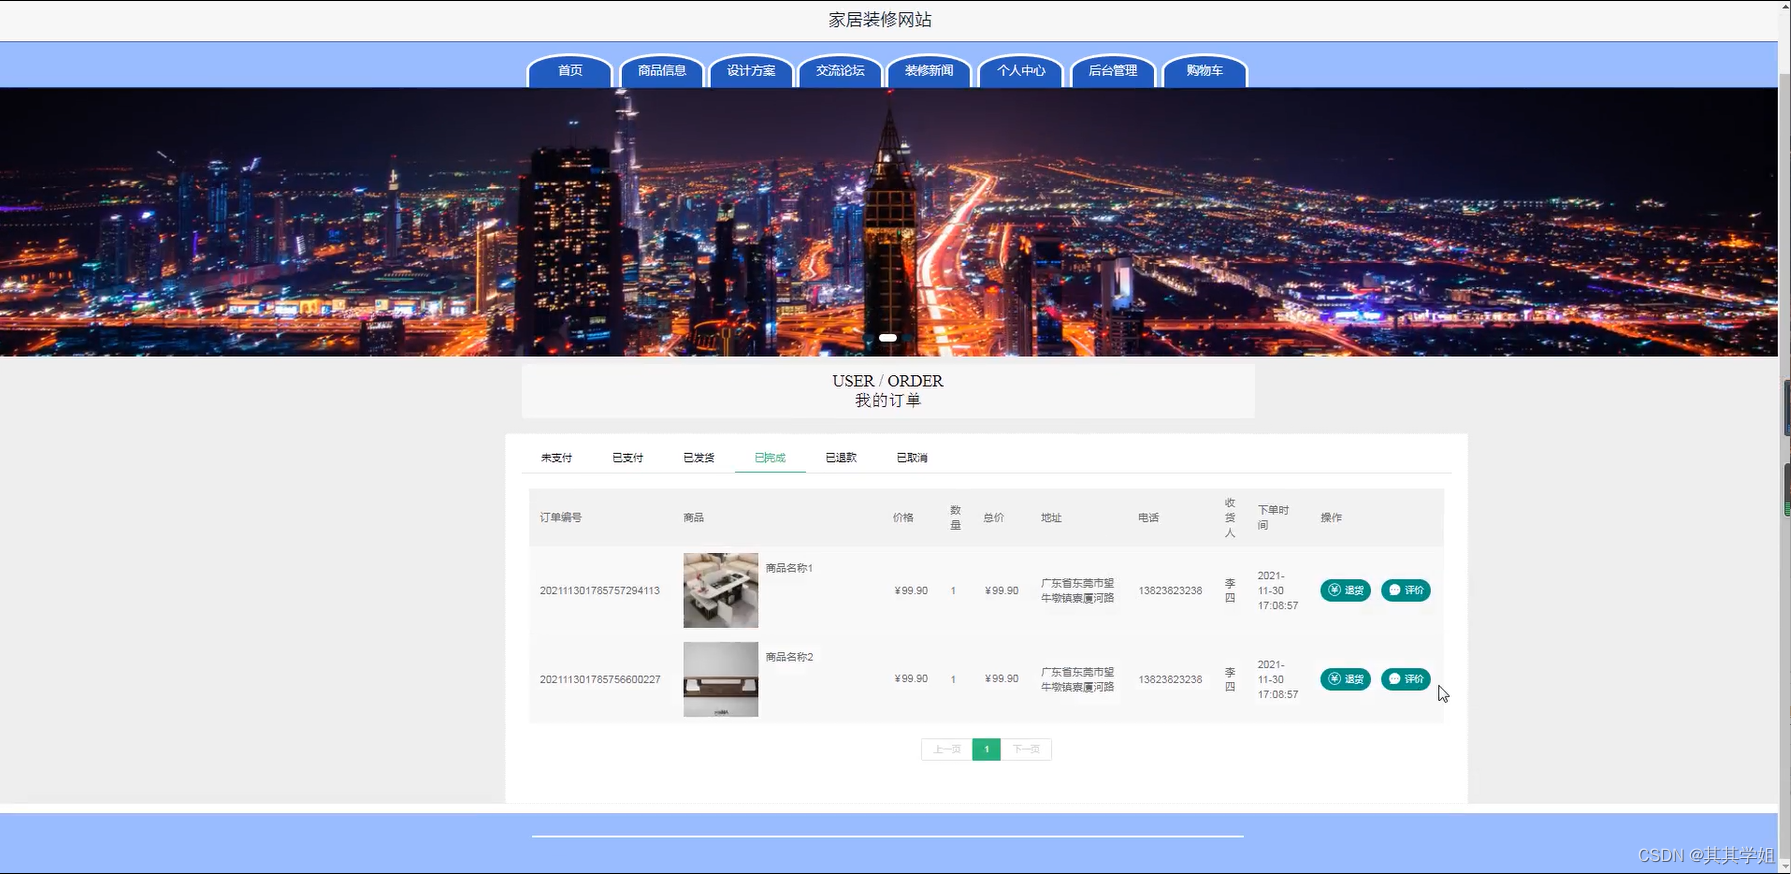Image resolution: width=1791 pixels, height=874 pixels.
Task: Go to 后台管理 admin page
Action: point(1113,71)
